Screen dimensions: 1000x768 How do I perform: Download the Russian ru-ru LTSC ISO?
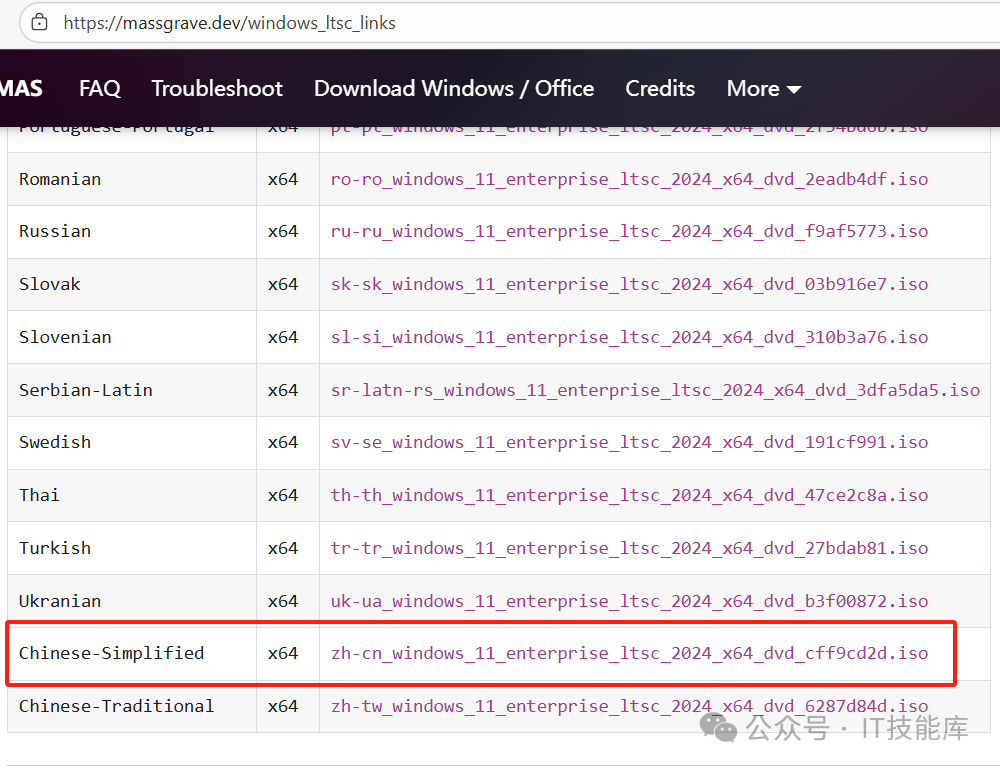click(x=629, y=231)
